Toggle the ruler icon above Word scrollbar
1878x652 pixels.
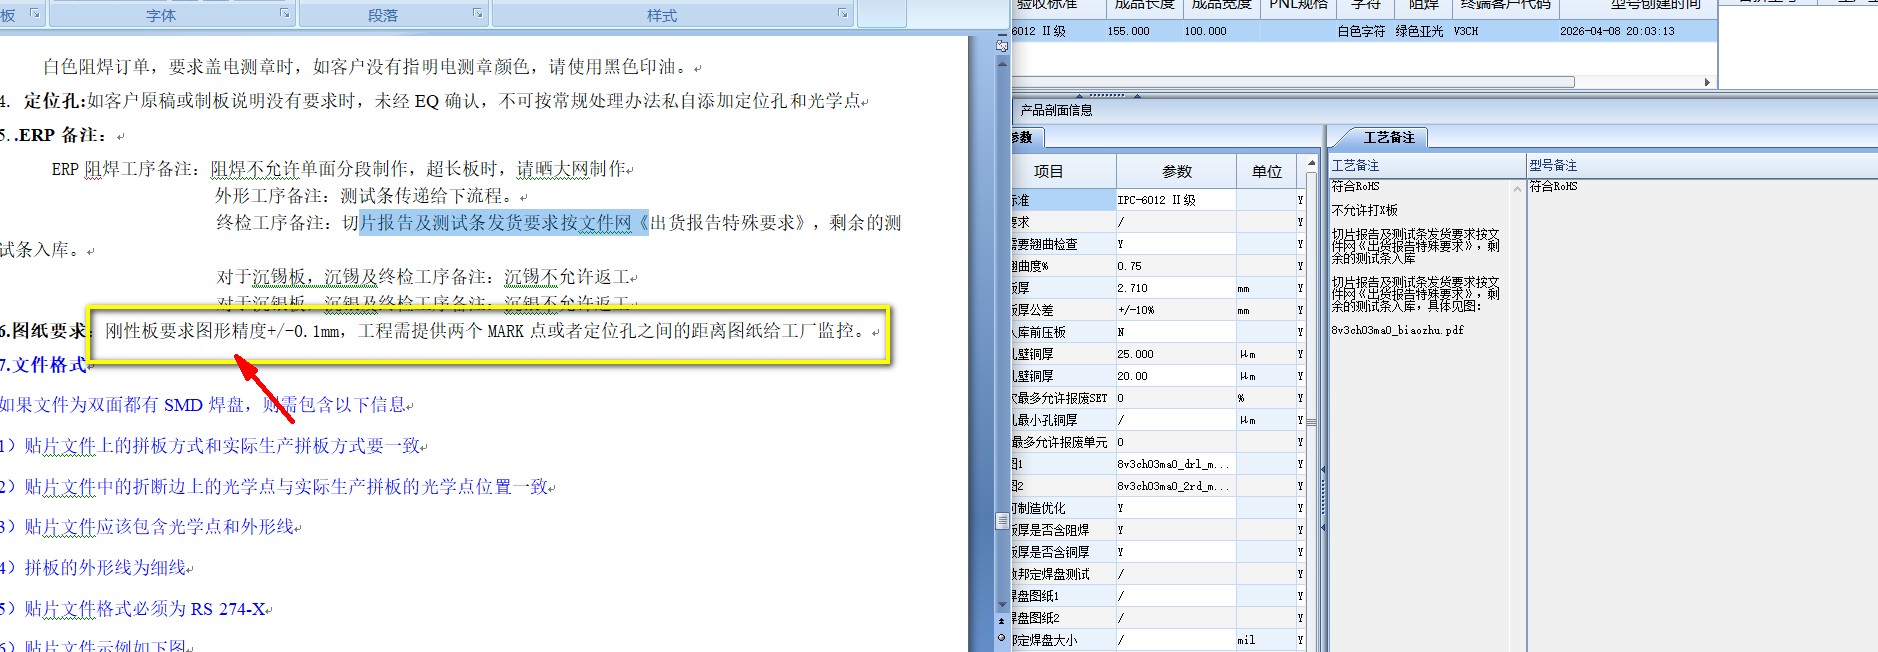click(x=1002, y=45)
